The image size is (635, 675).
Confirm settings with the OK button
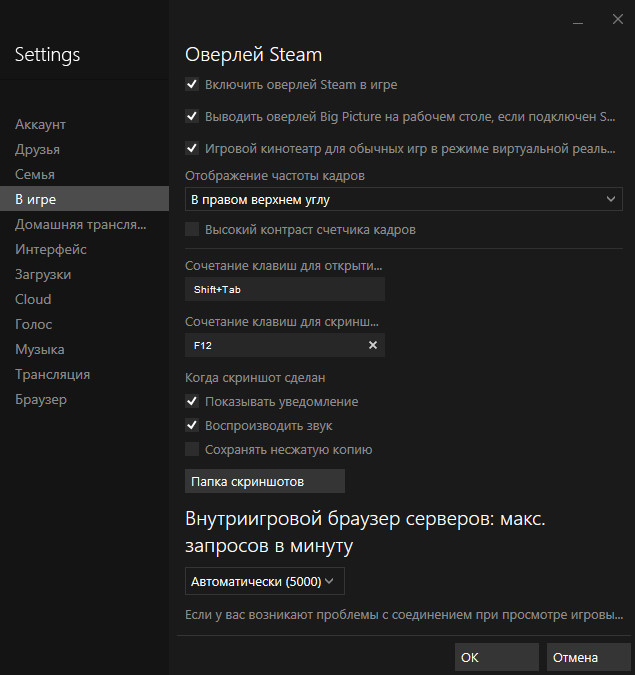(x=496, y=657)
